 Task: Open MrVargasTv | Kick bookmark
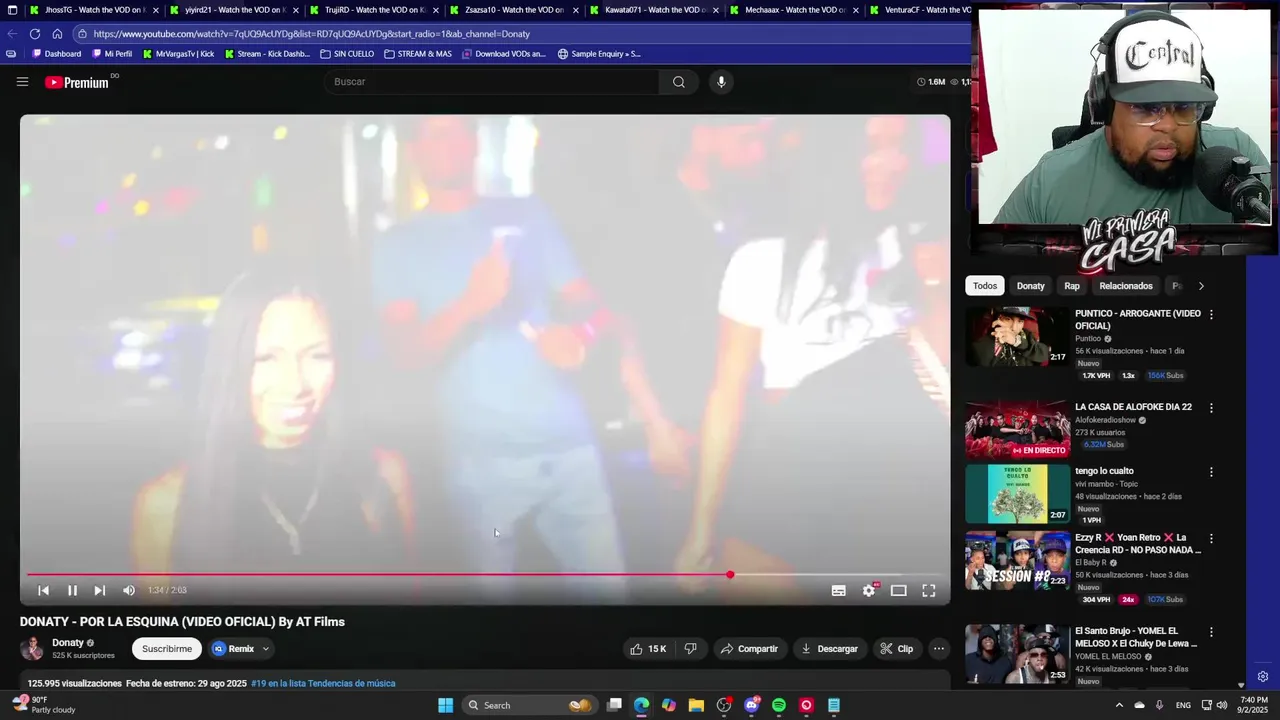click(x=178, y=54)
